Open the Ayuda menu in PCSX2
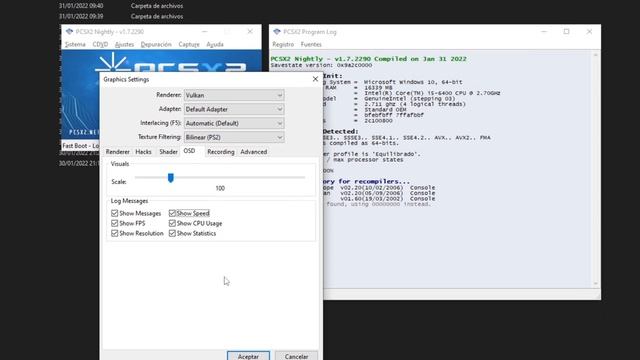The image size is (640, 360). [215, 44]
